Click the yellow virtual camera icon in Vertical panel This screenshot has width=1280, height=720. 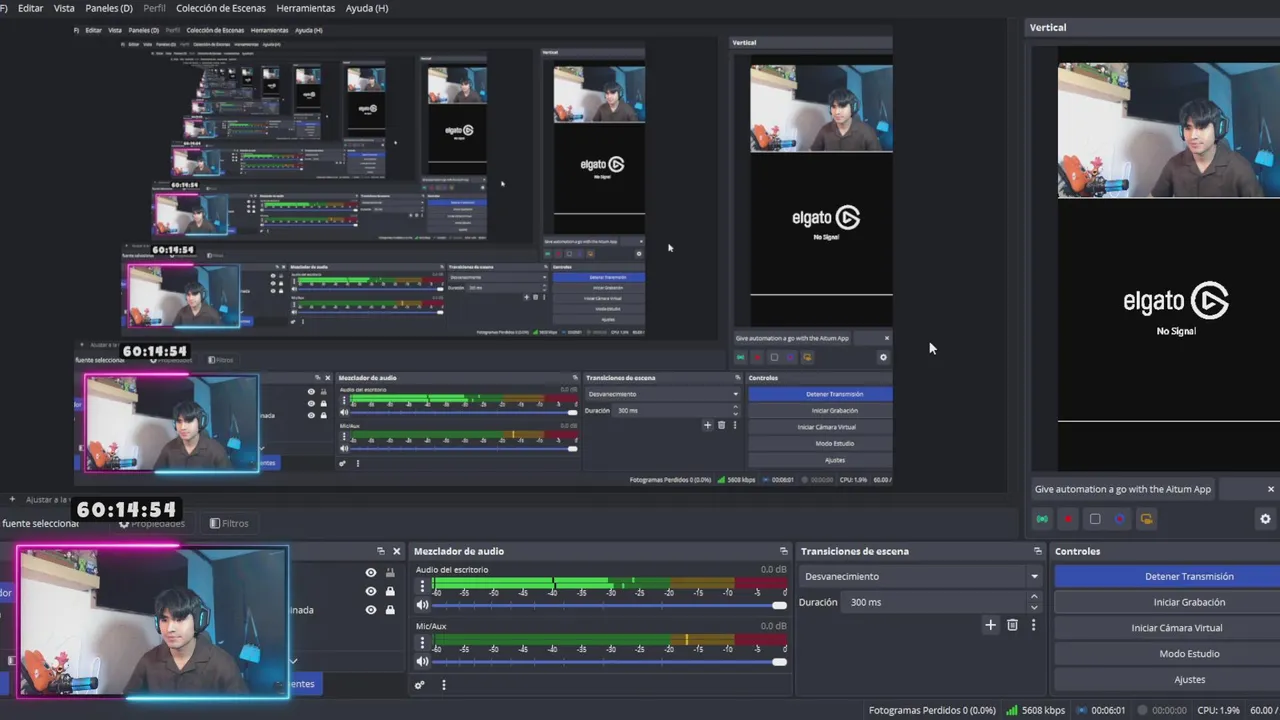click(1146, 519)
